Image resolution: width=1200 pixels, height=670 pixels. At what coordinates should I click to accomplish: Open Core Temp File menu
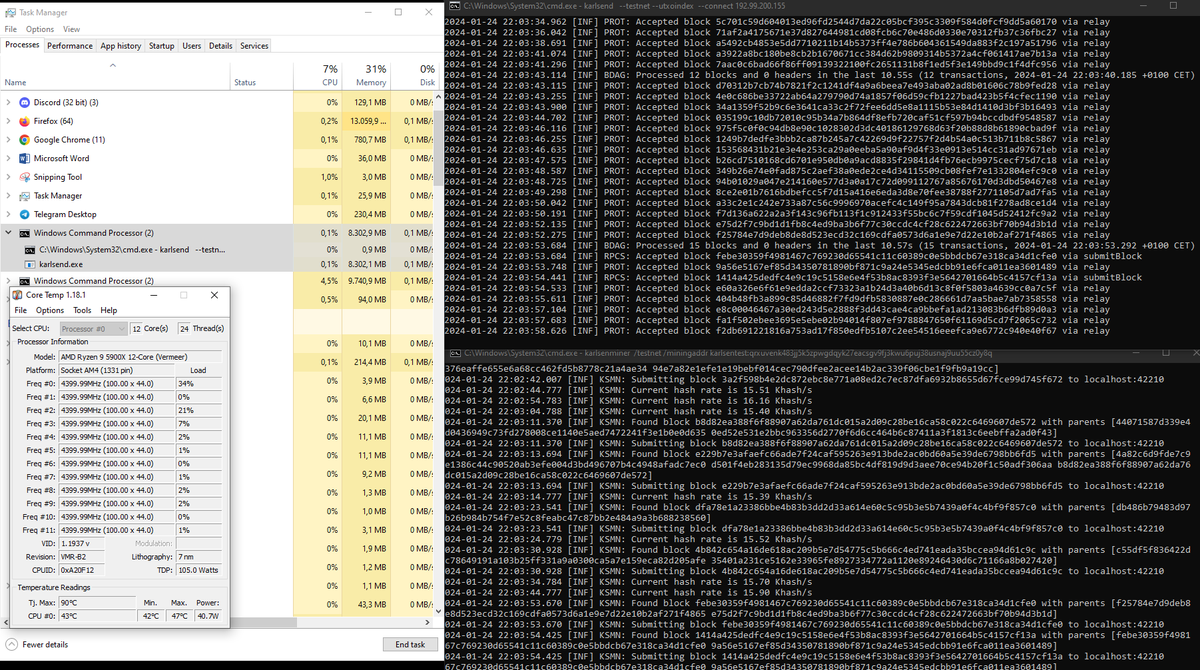pos(21,310)
